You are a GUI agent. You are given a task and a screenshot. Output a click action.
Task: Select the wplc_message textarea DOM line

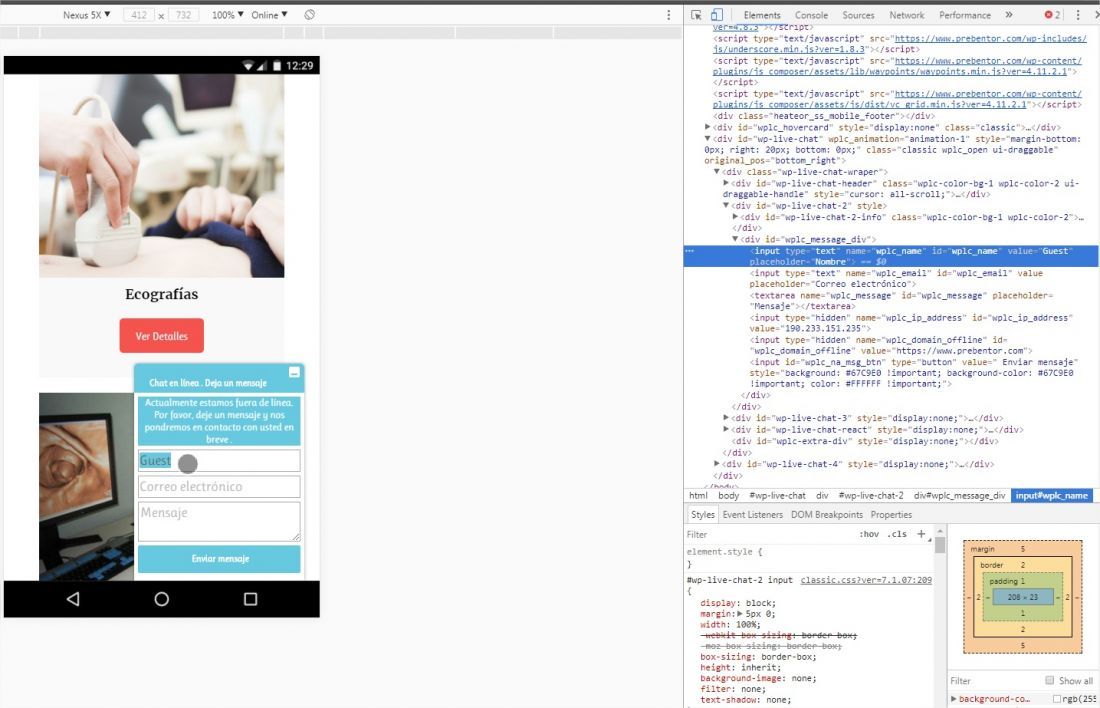tap(901, 301)
